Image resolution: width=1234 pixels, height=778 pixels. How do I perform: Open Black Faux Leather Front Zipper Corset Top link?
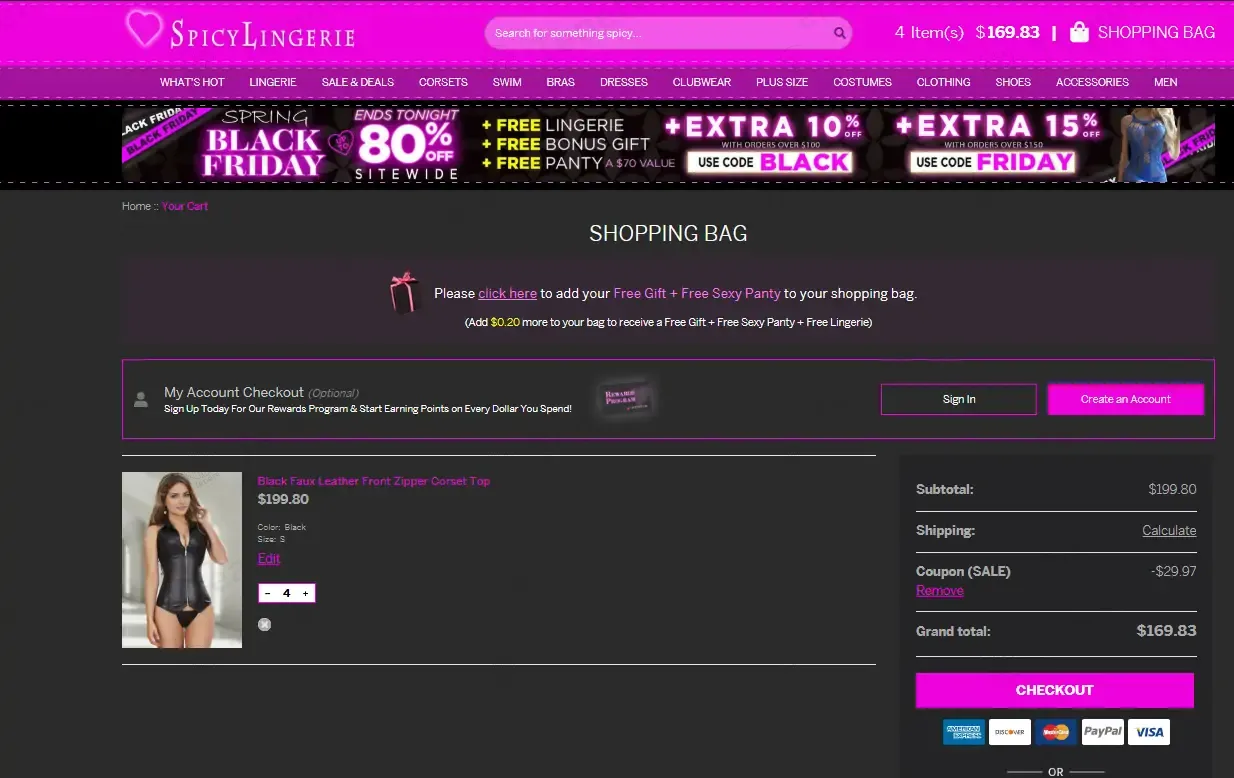point(374,481)
